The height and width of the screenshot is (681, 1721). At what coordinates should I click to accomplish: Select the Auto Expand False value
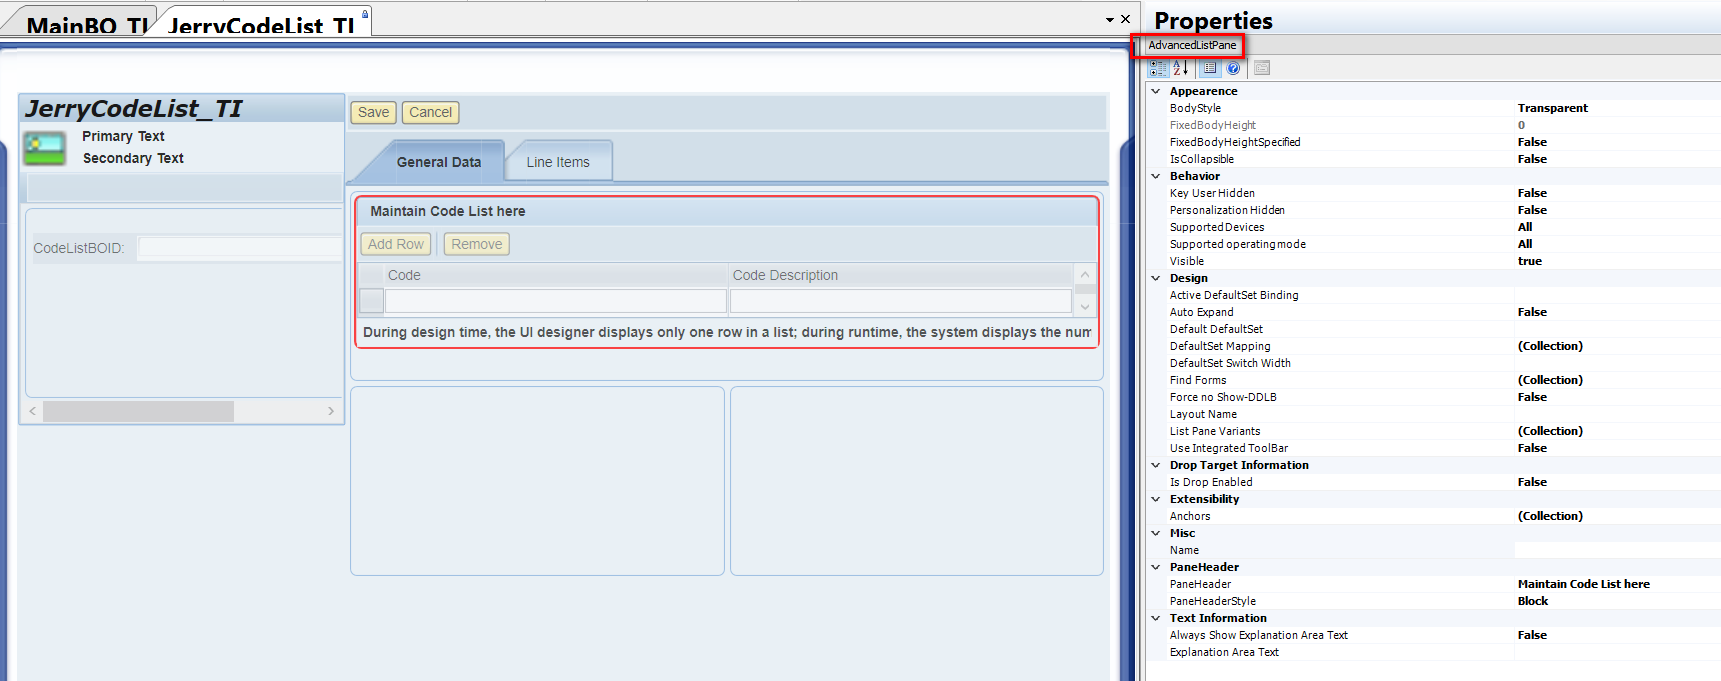tap(1532, 312)
